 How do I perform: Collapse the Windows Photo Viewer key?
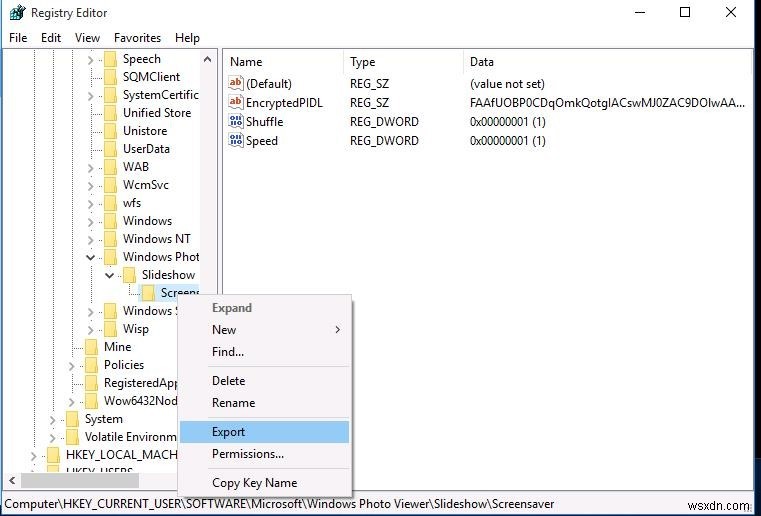point(91,257)
